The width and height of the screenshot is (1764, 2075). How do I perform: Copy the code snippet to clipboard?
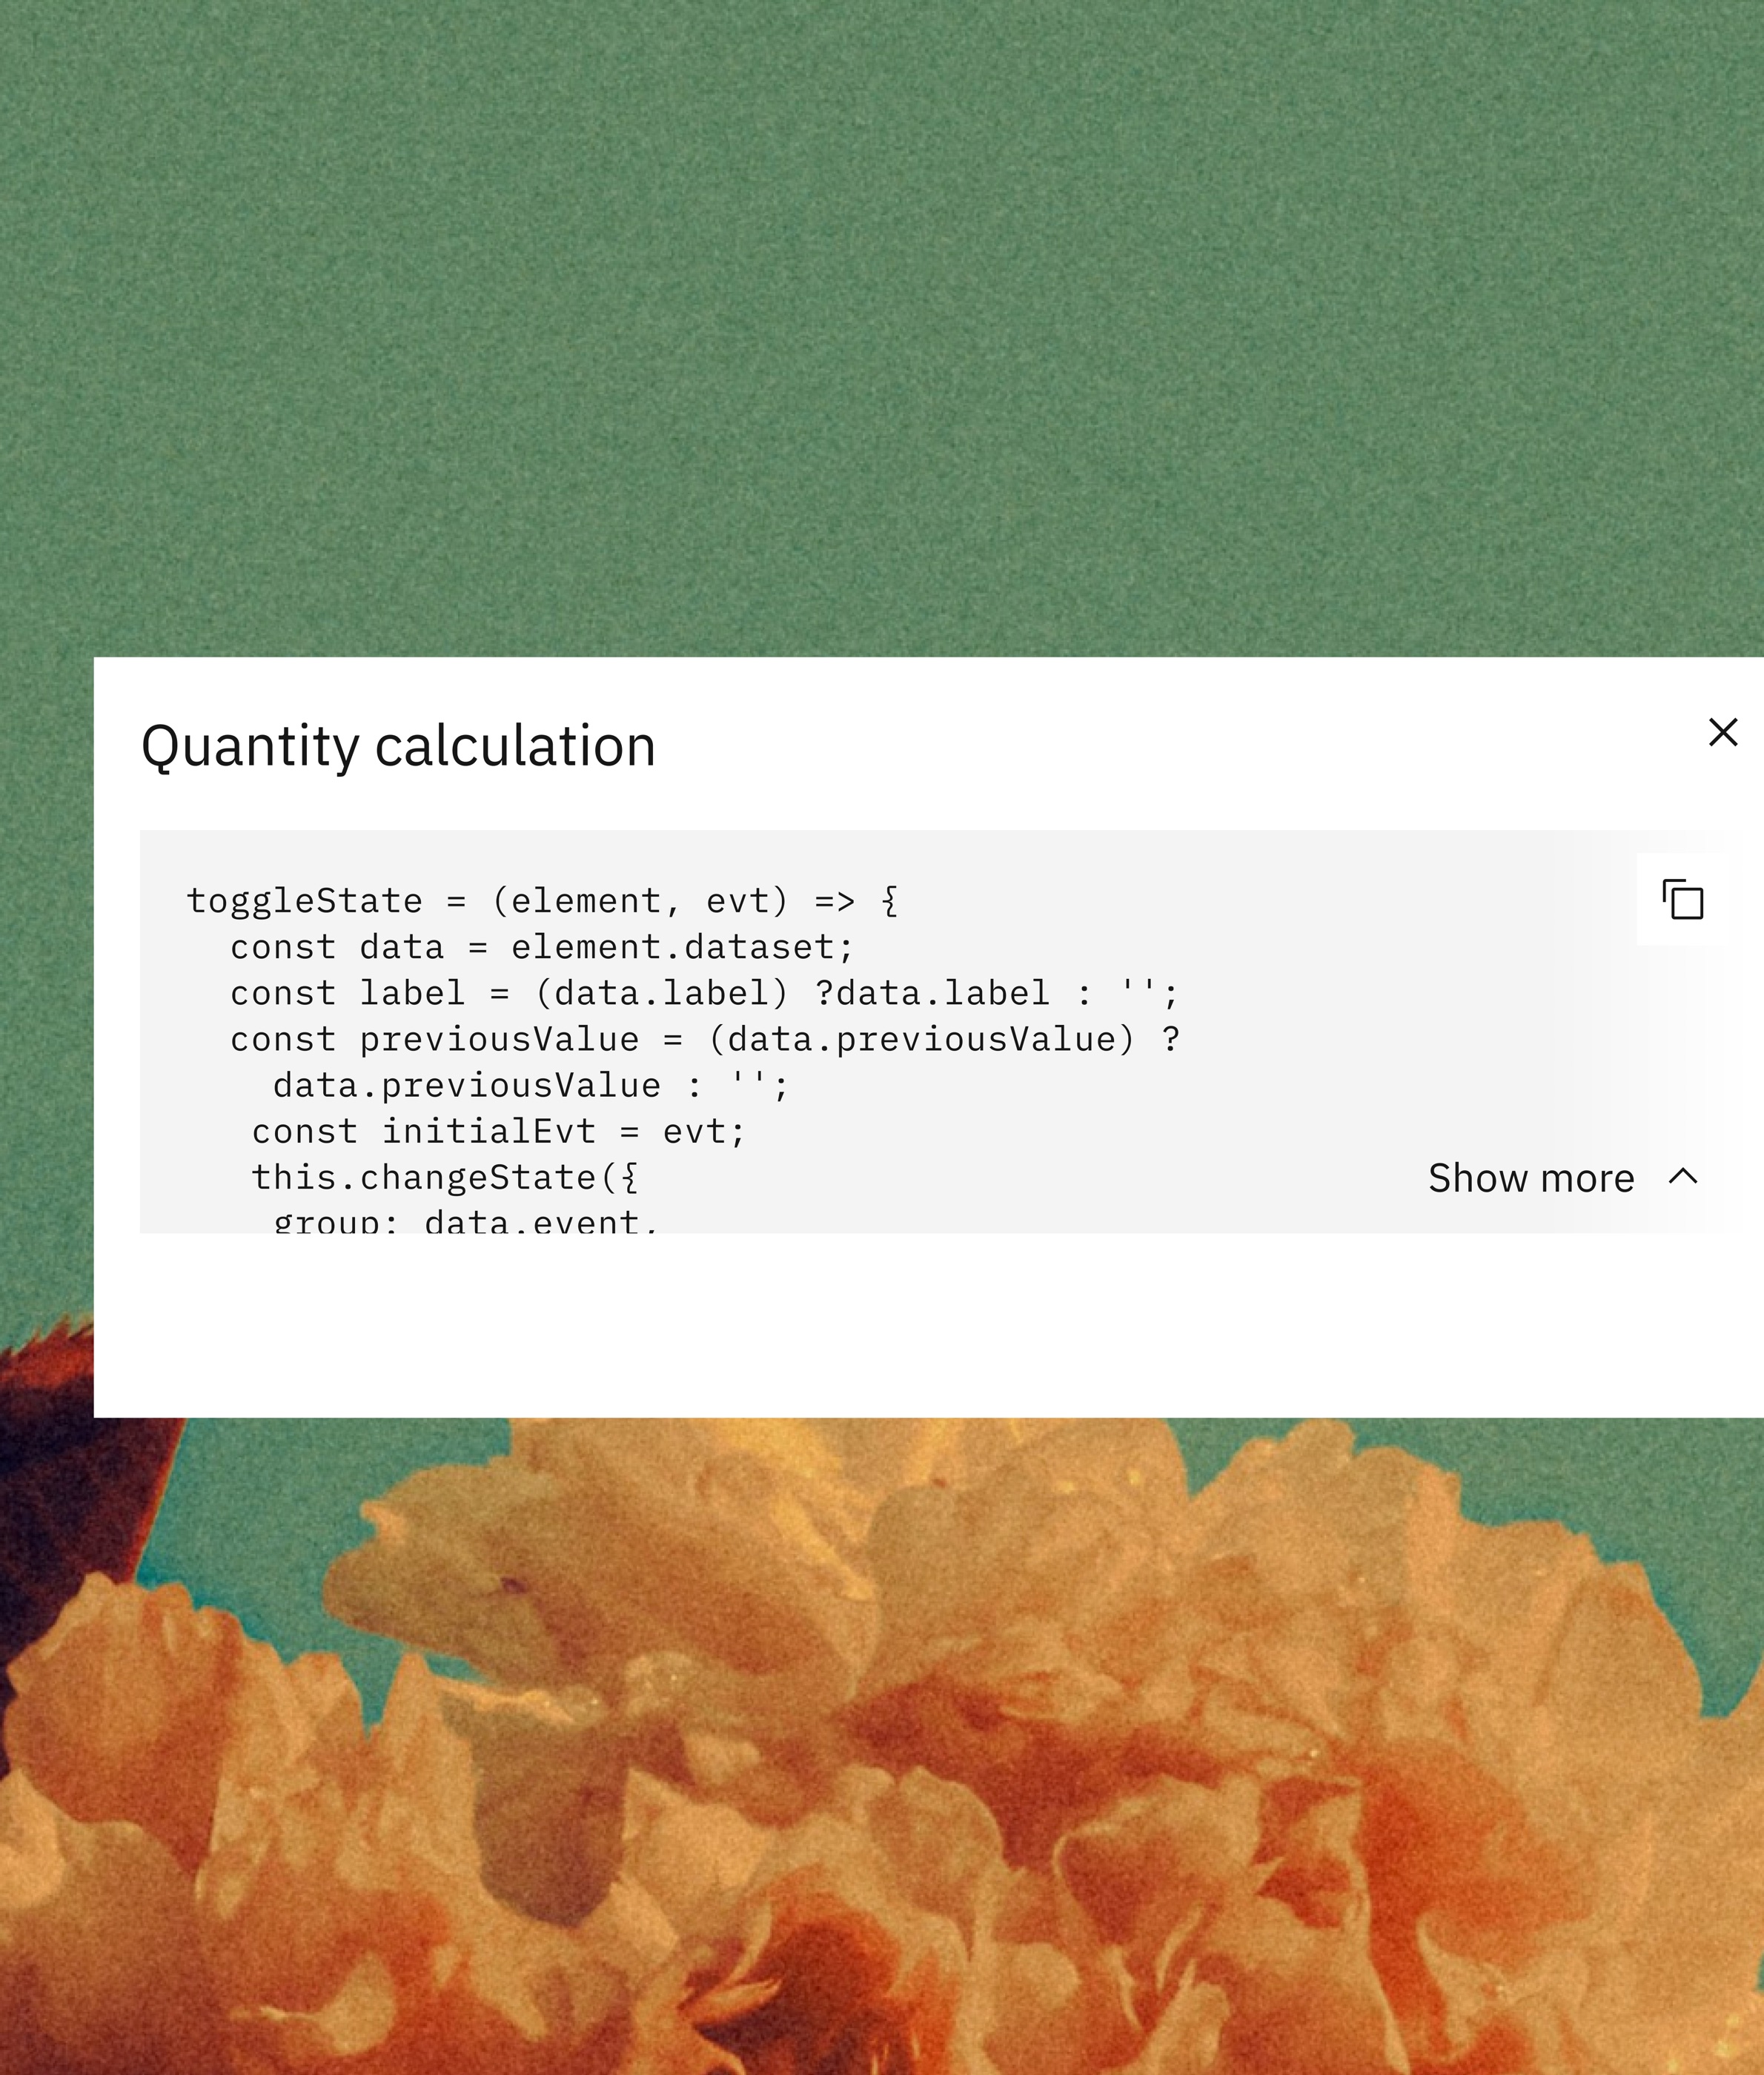(x=1682, y=899)
